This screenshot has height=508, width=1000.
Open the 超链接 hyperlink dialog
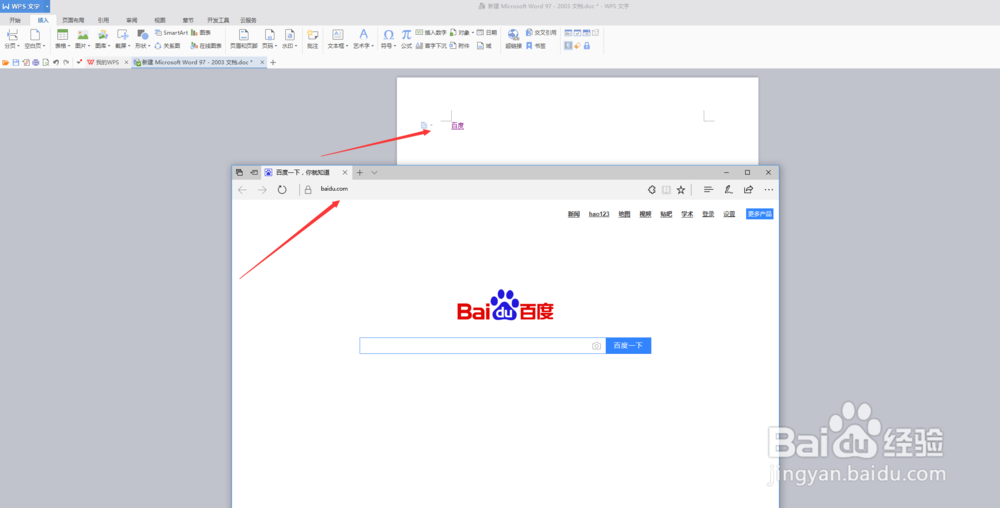click(x=513, y=38)
